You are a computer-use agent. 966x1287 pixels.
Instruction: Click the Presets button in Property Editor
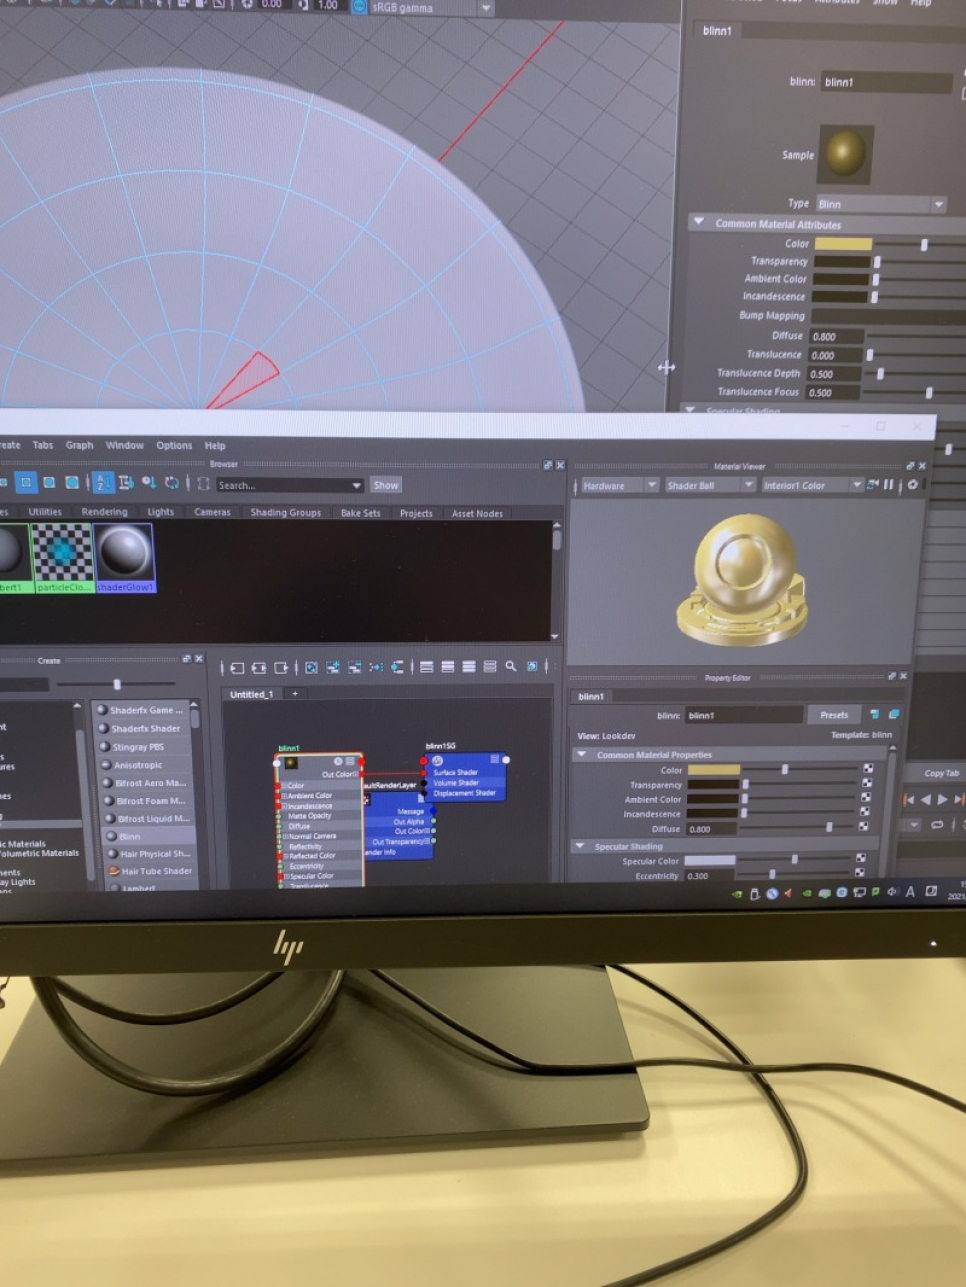834,715
